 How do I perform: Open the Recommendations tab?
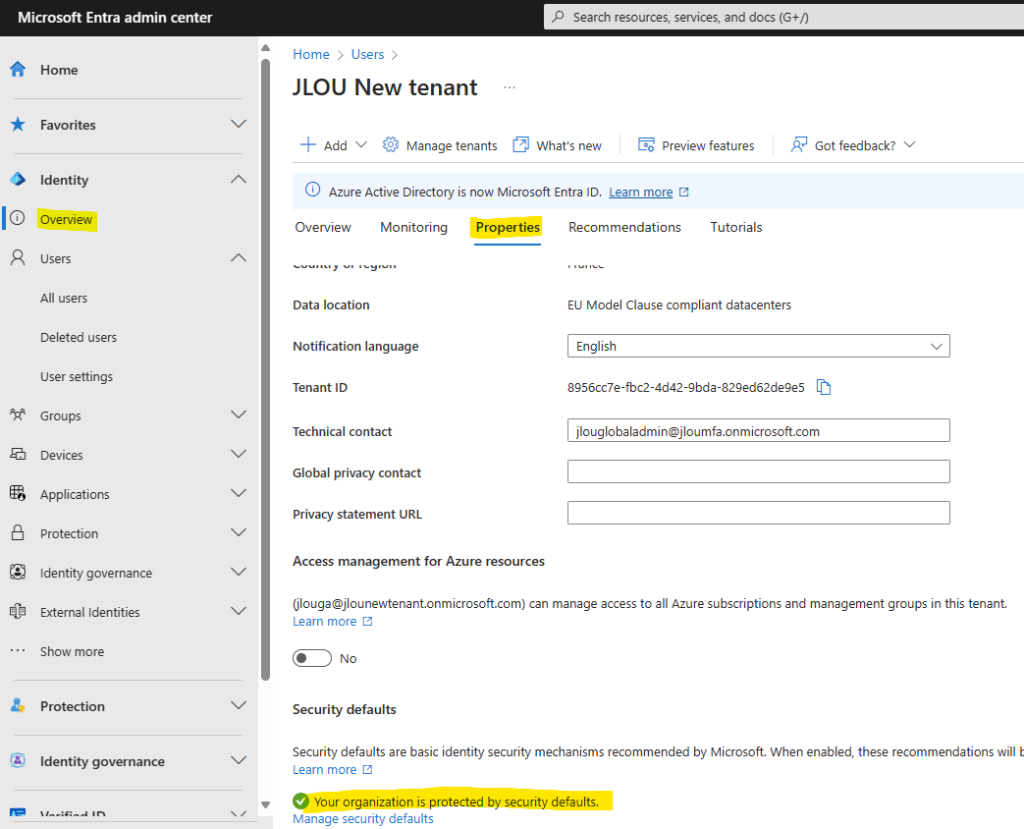624,227
